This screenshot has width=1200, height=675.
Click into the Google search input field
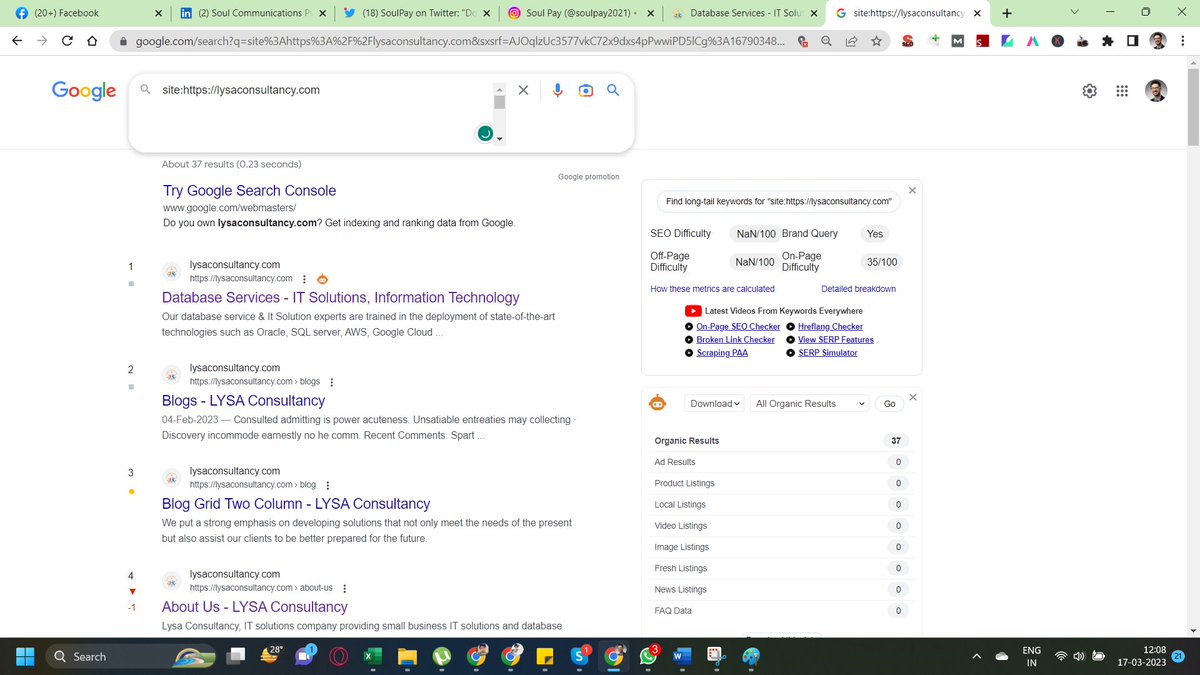click(325, 90)
